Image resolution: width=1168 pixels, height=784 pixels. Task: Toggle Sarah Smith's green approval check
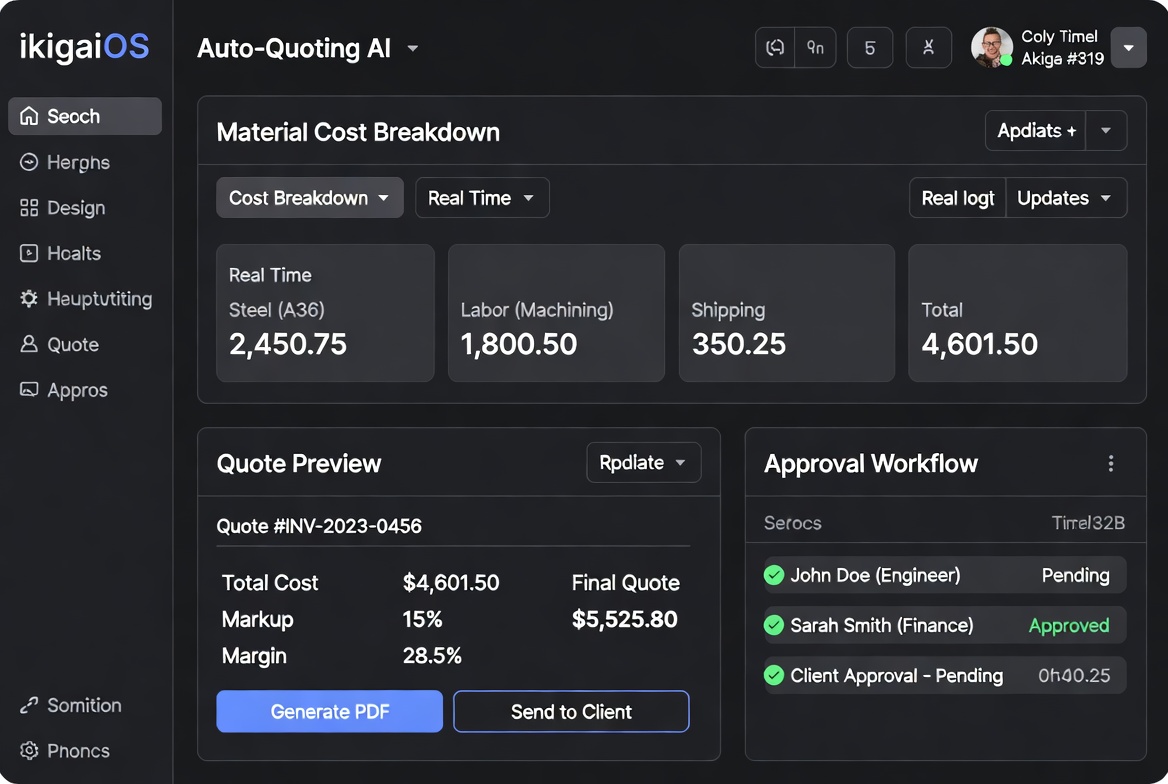point(773,625)
